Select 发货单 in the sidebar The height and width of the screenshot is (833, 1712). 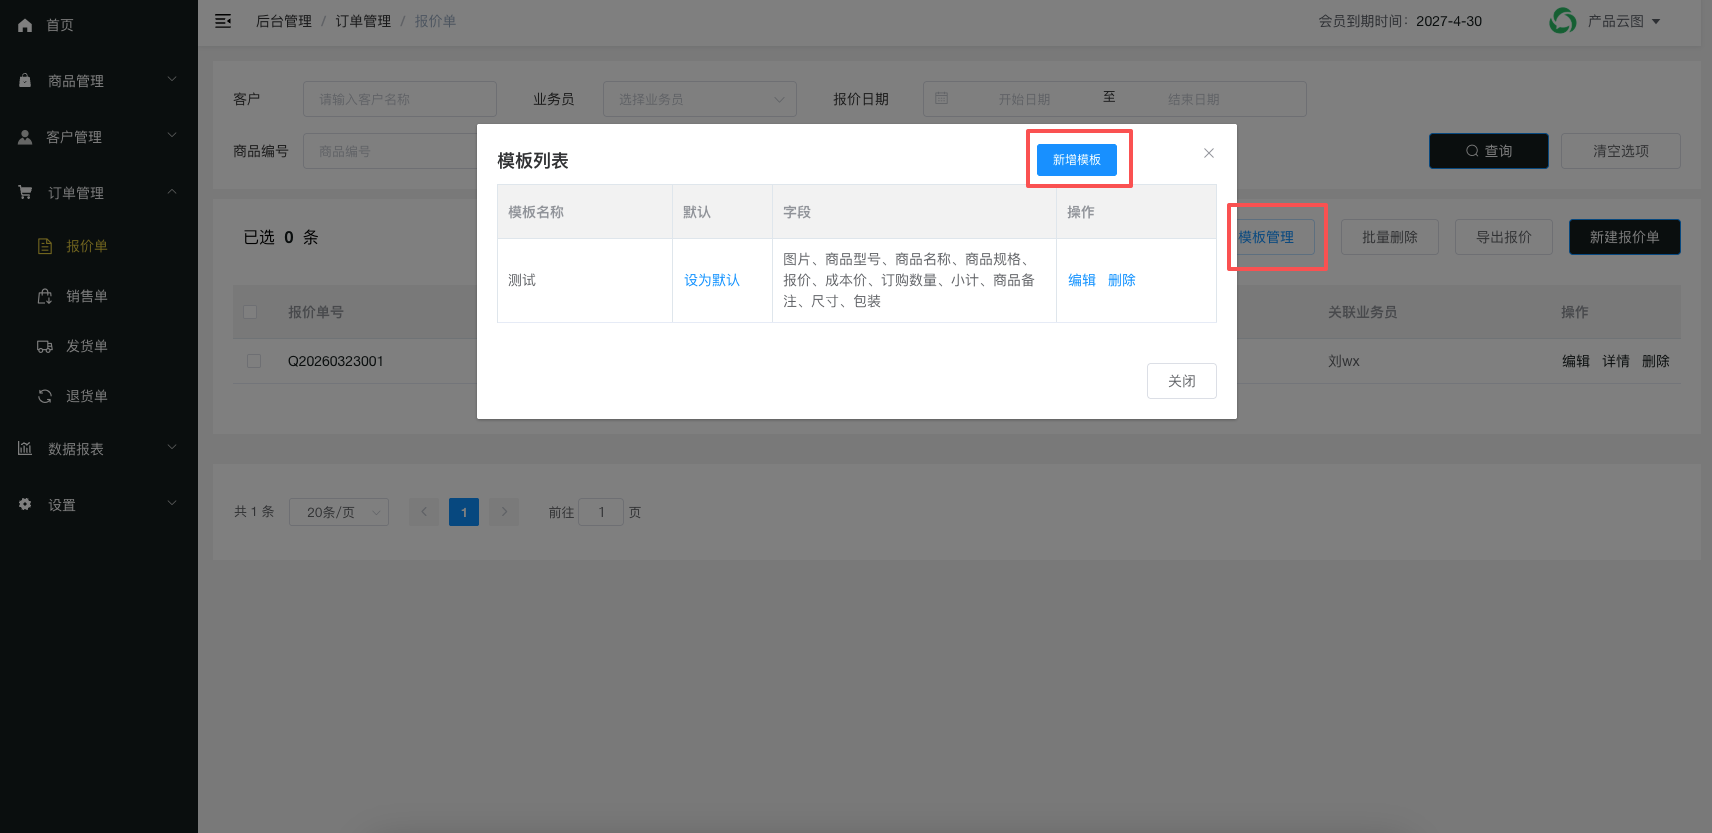click(87, 346)
